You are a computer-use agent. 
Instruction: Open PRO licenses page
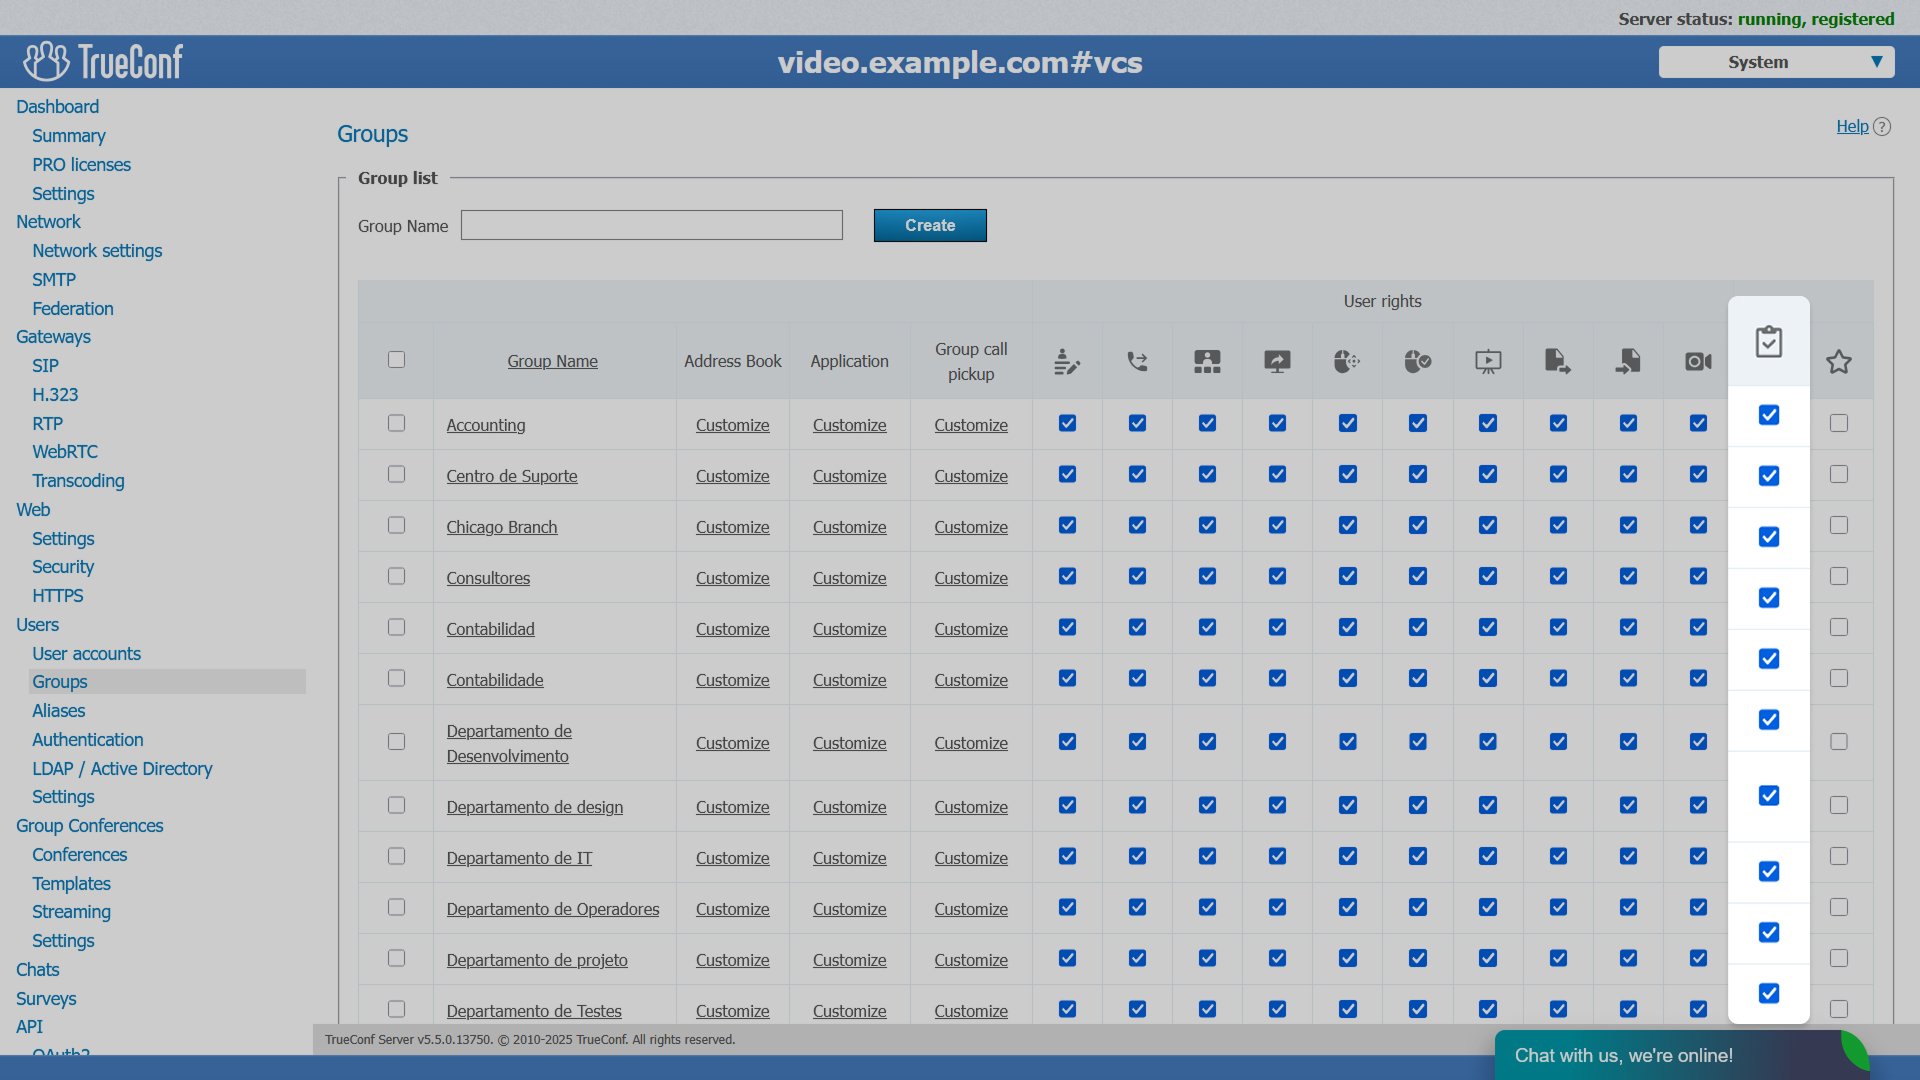(x=81, y=165)
